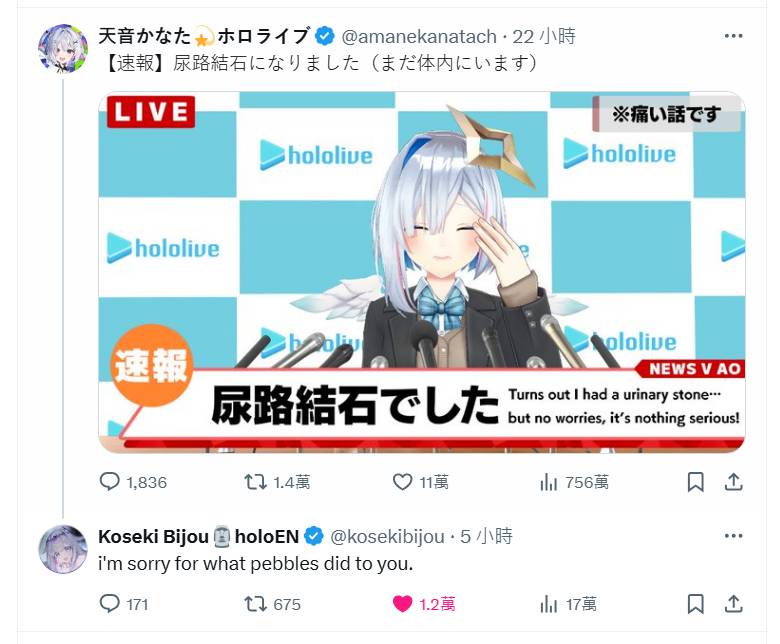This screenshot has width=780, height=644.
Task: Open Koseki Bijou's profile avatar
Action: pyautogui.click(x=63, y=549)
